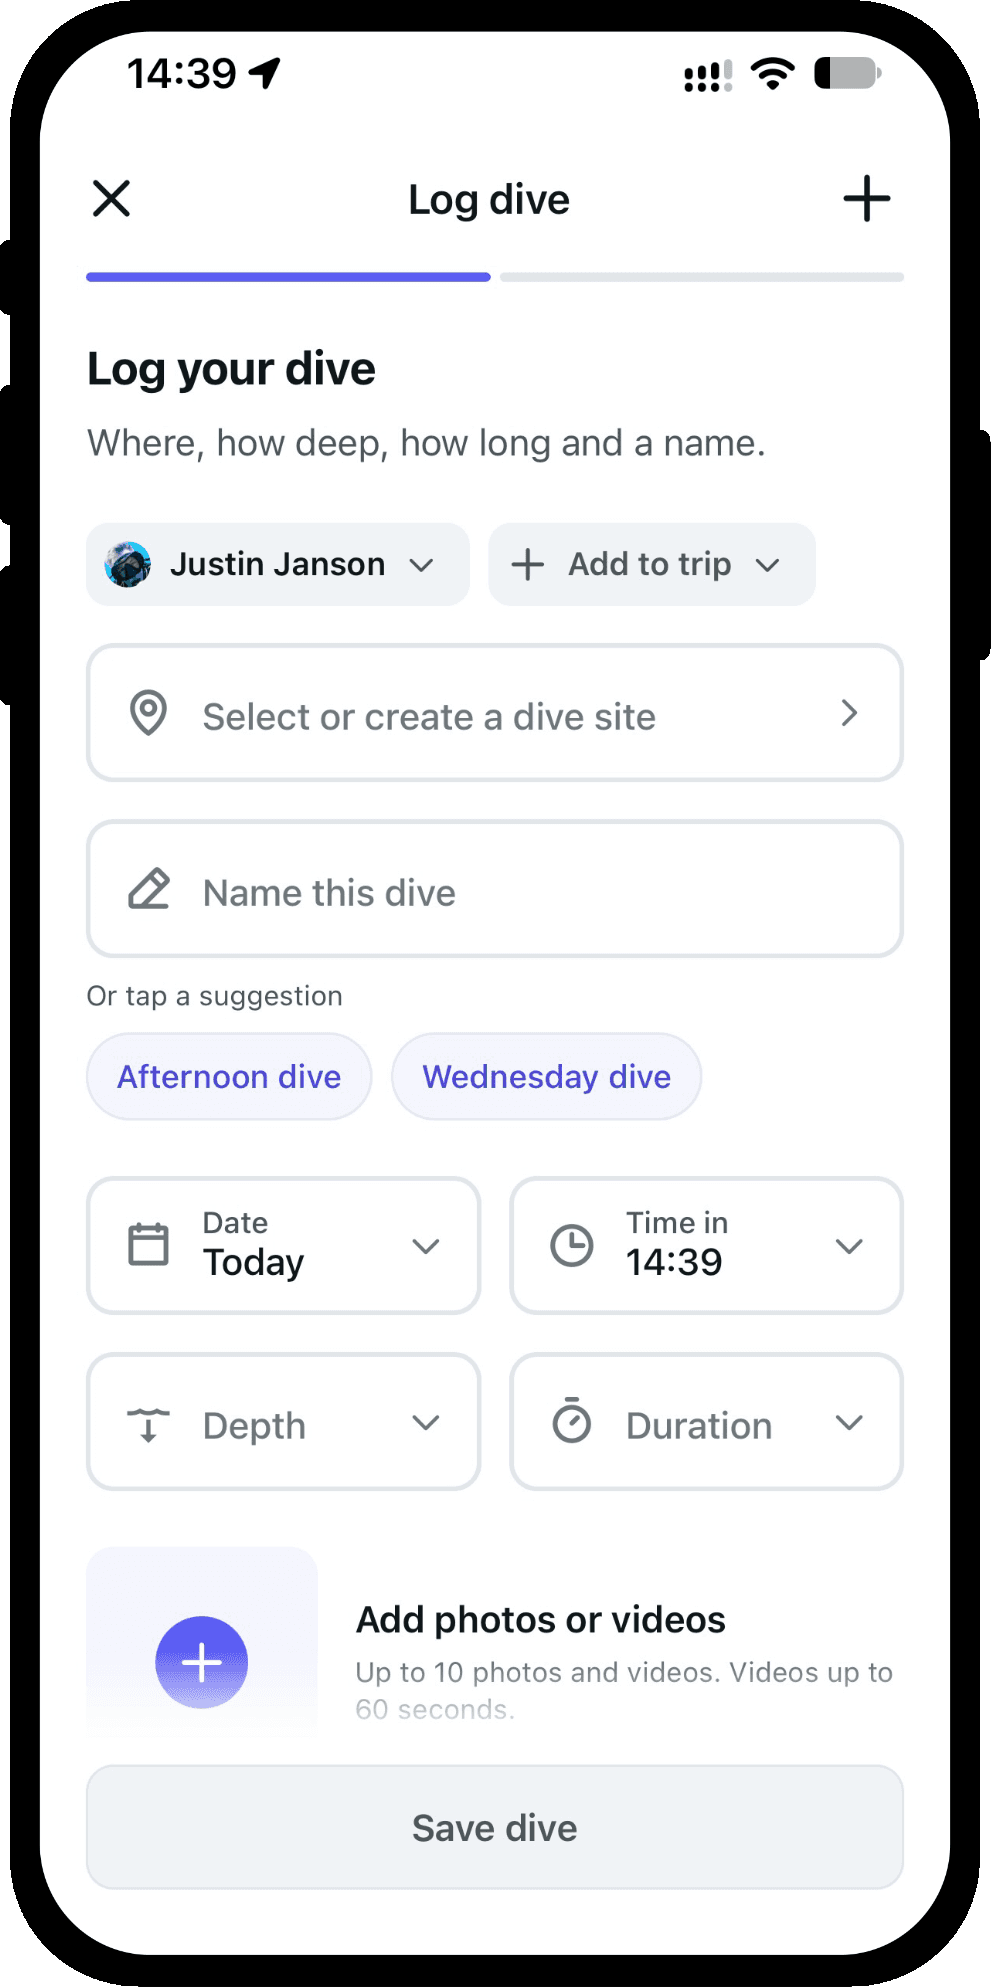Tap the calendar icon in Date field
Image resolution: width=991 pixels, height=1987 pixels.
(148, 1245)
